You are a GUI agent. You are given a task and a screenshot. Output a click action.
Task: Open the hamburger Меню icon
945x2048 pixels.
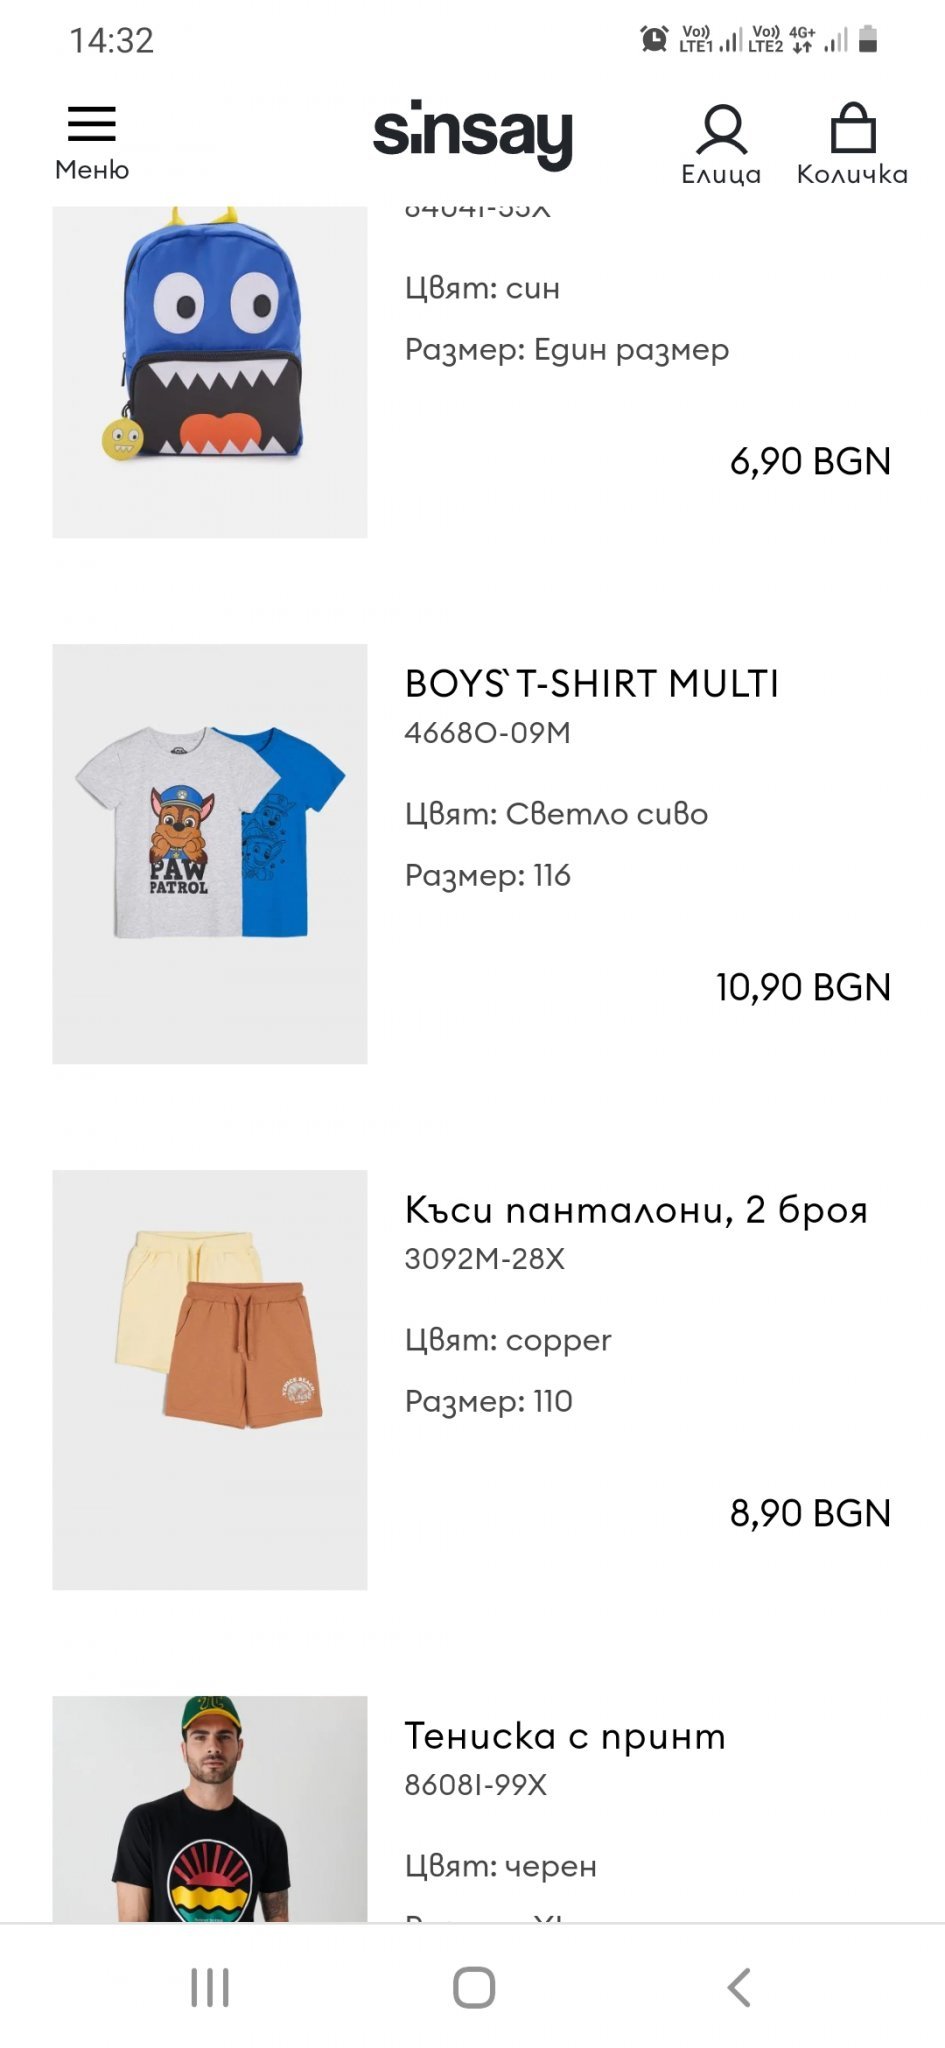(92, 124)
